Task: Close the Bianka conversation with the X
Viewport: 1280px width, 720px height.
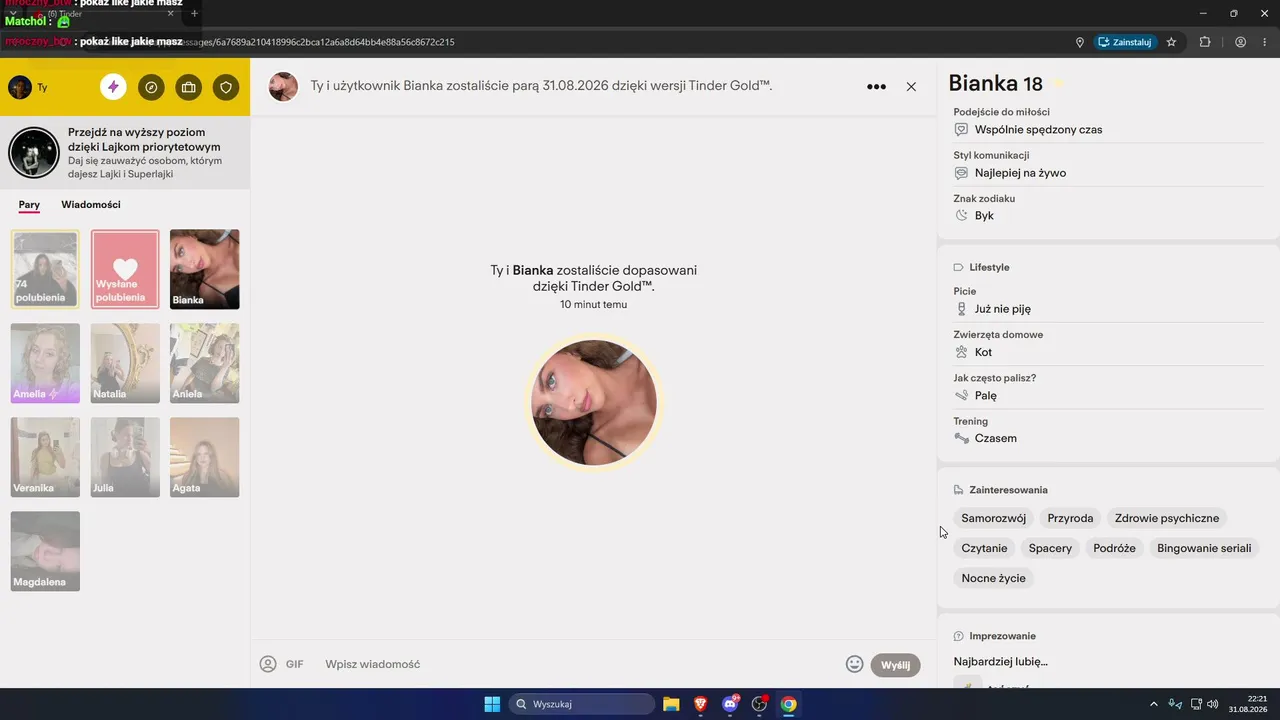Action: pyautogui.click(x=911, y=87)
